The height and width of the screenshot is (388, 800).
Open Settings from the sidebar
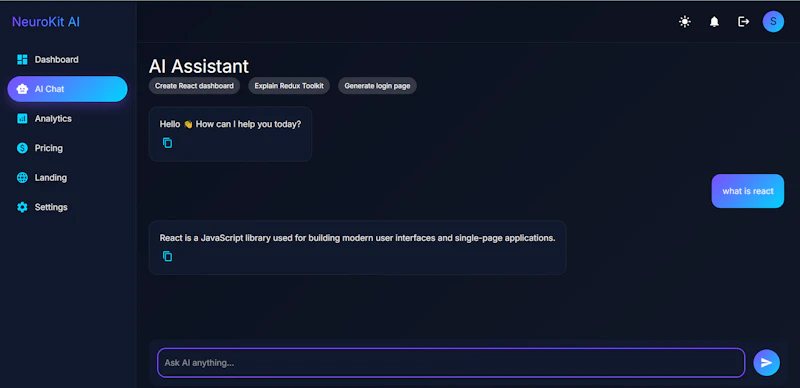pyautogui.click(x=67, y=207)
